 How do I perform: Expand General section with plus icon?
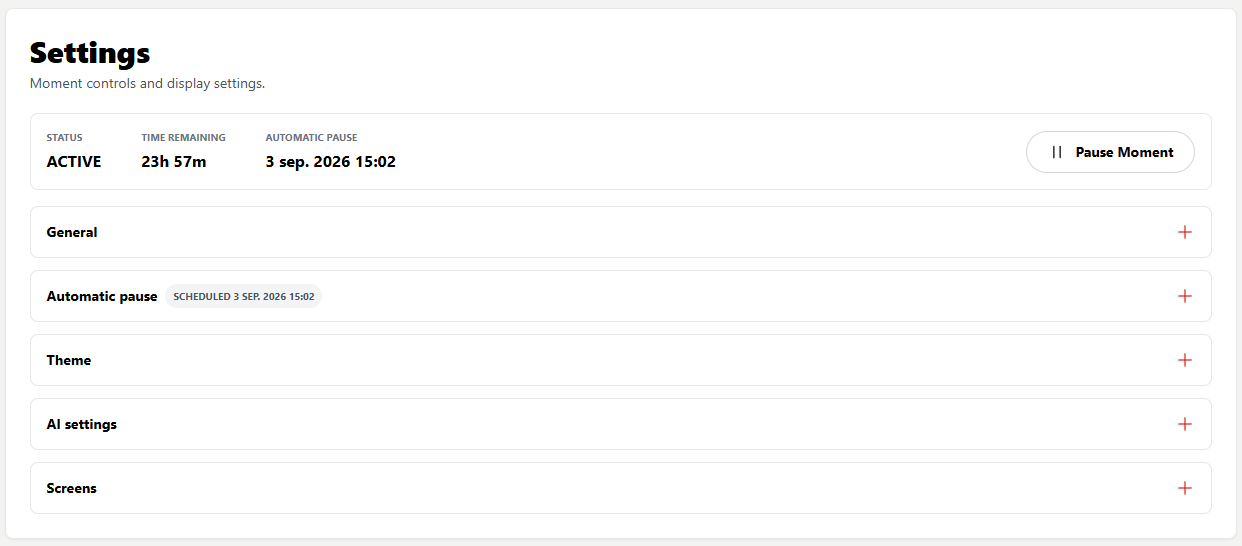[x=1185, y=232]
